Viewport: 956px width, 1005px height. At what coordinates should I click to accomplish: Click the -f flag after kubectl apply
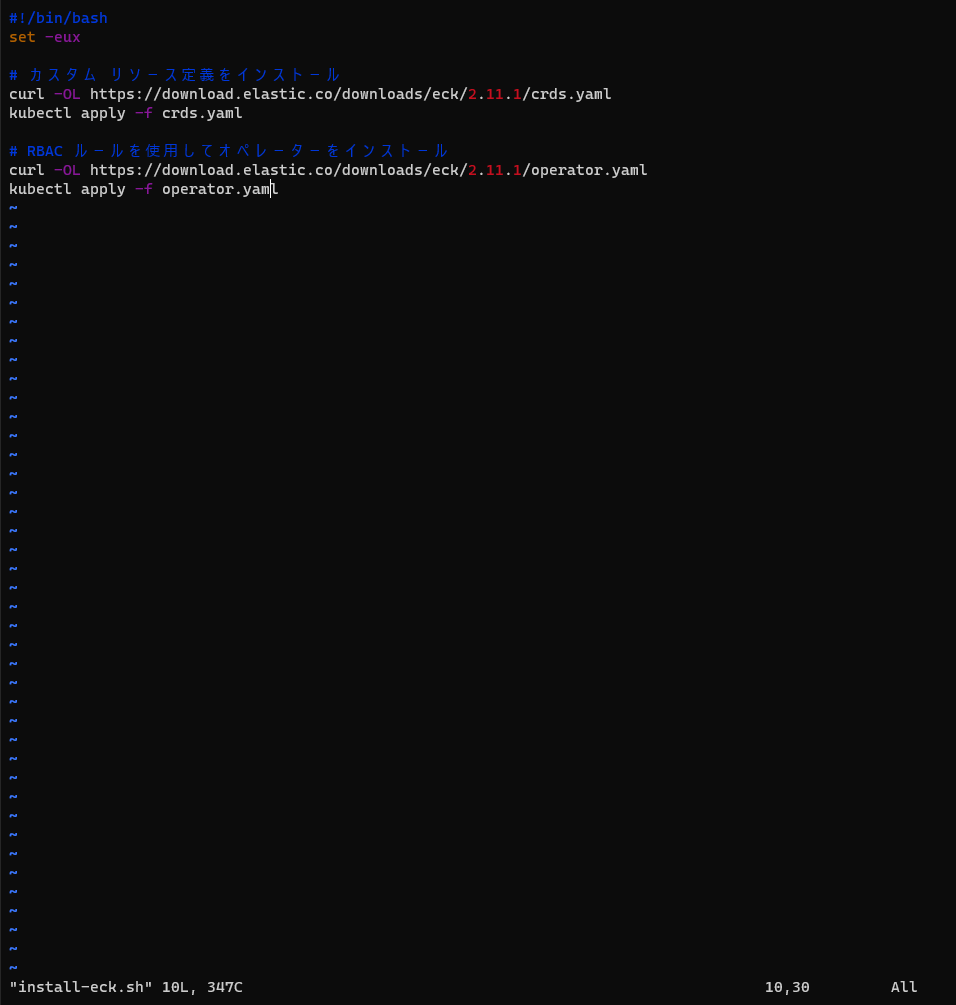click(143, 112)
